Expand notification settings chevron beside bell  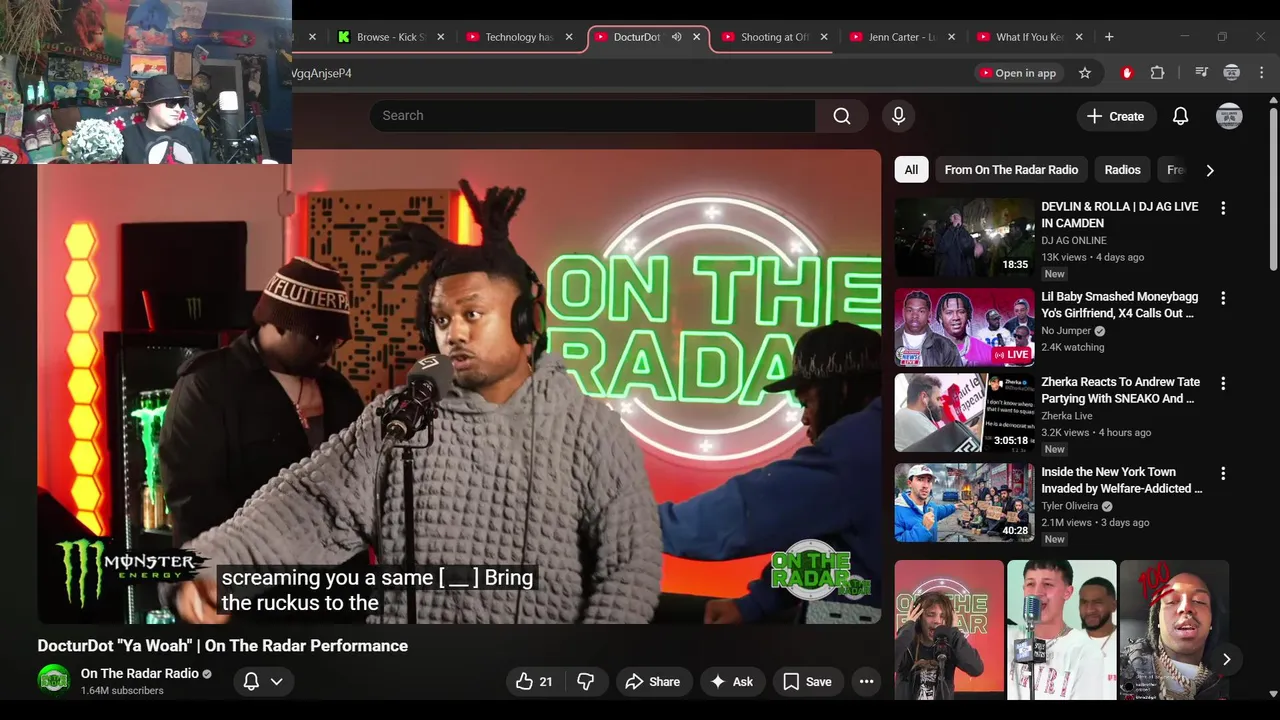pyautogui.click(x=276, y=682)
